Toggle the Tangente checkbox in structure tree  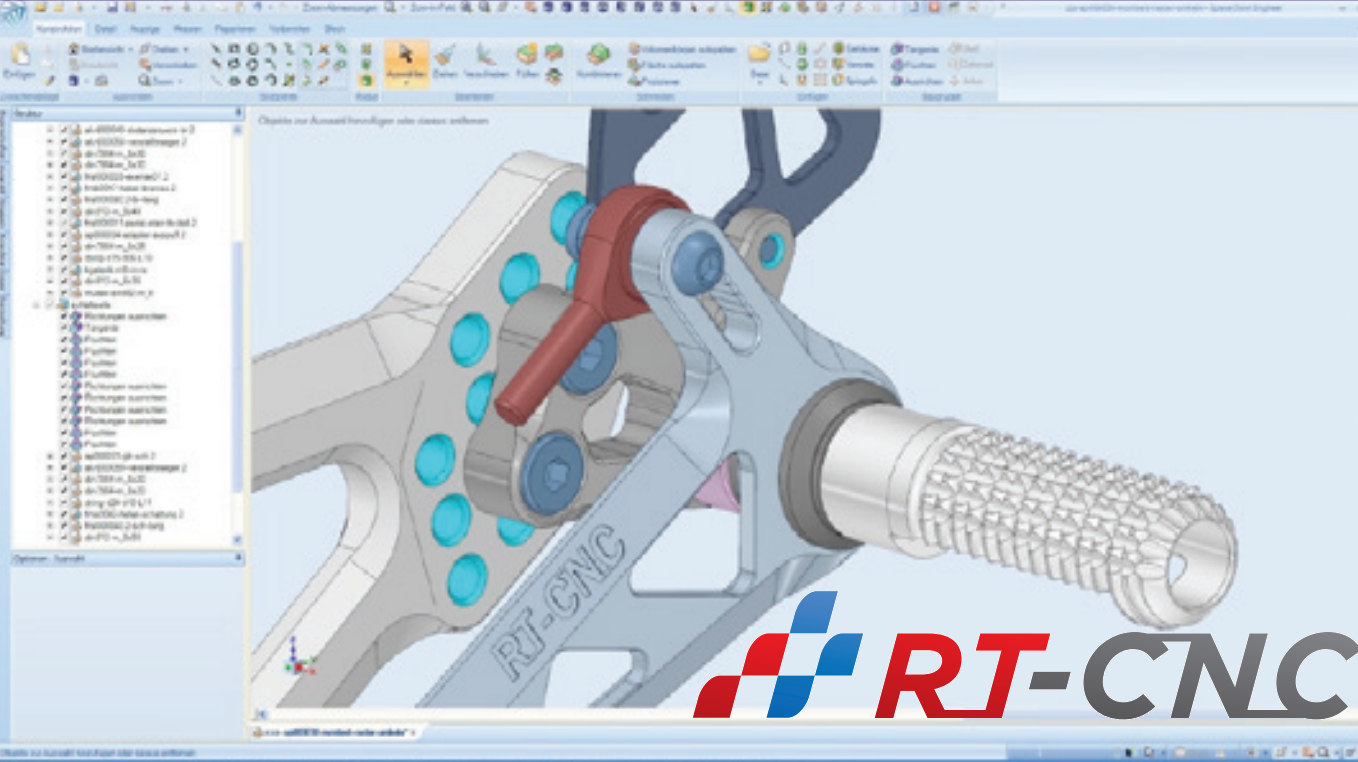64,327
